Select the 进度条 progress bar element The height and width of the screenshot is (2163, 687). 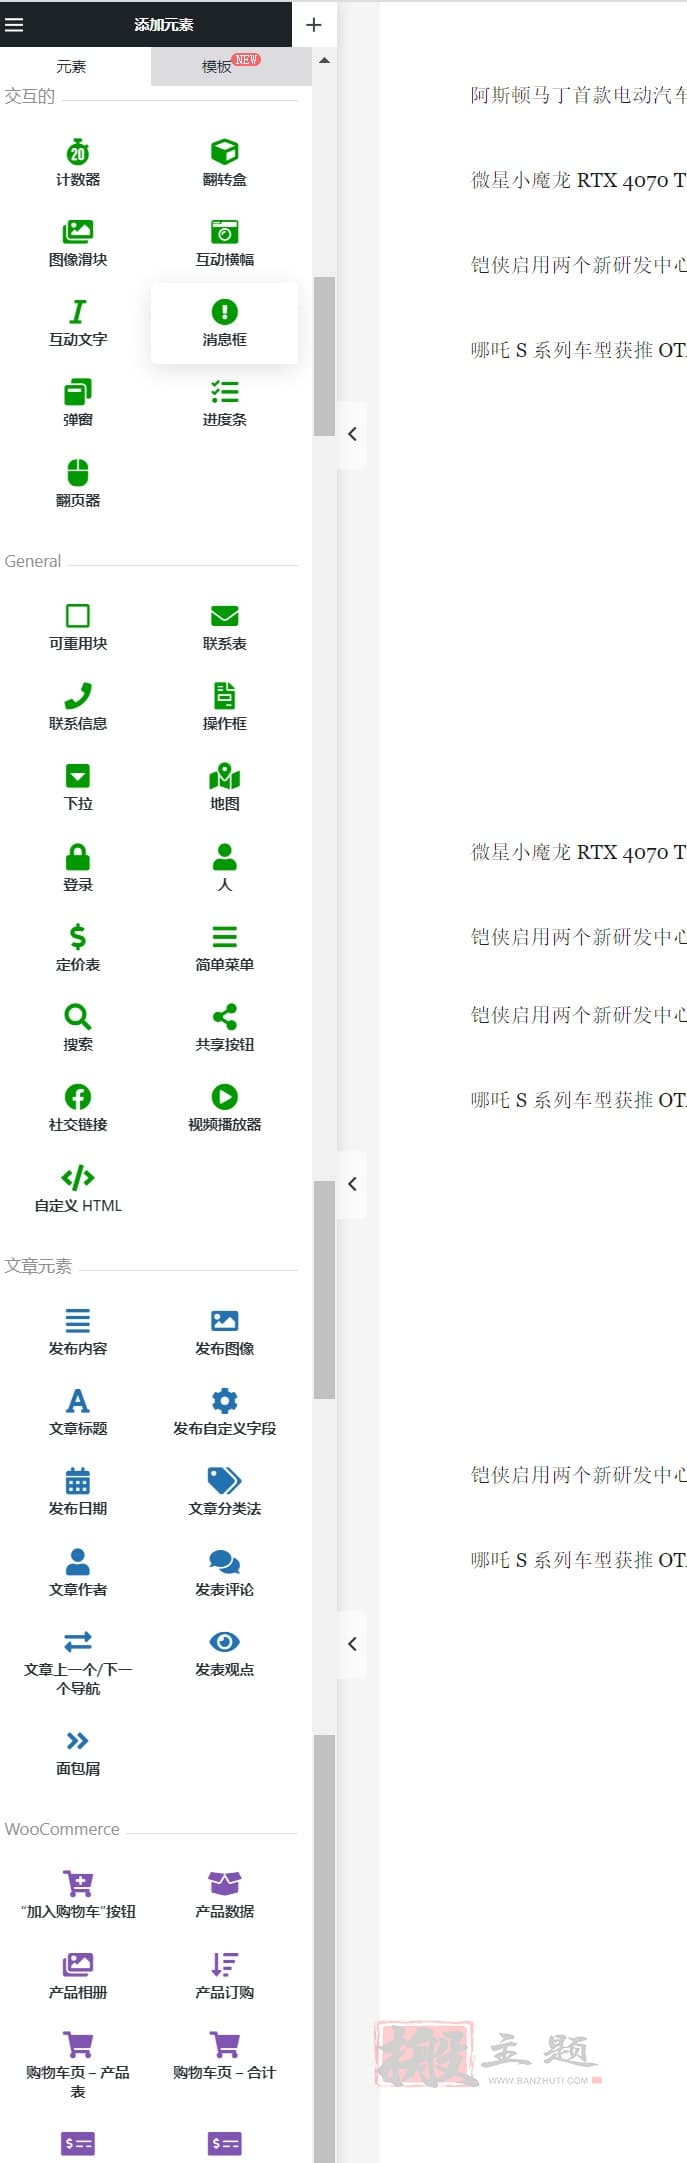pos(225,403)
